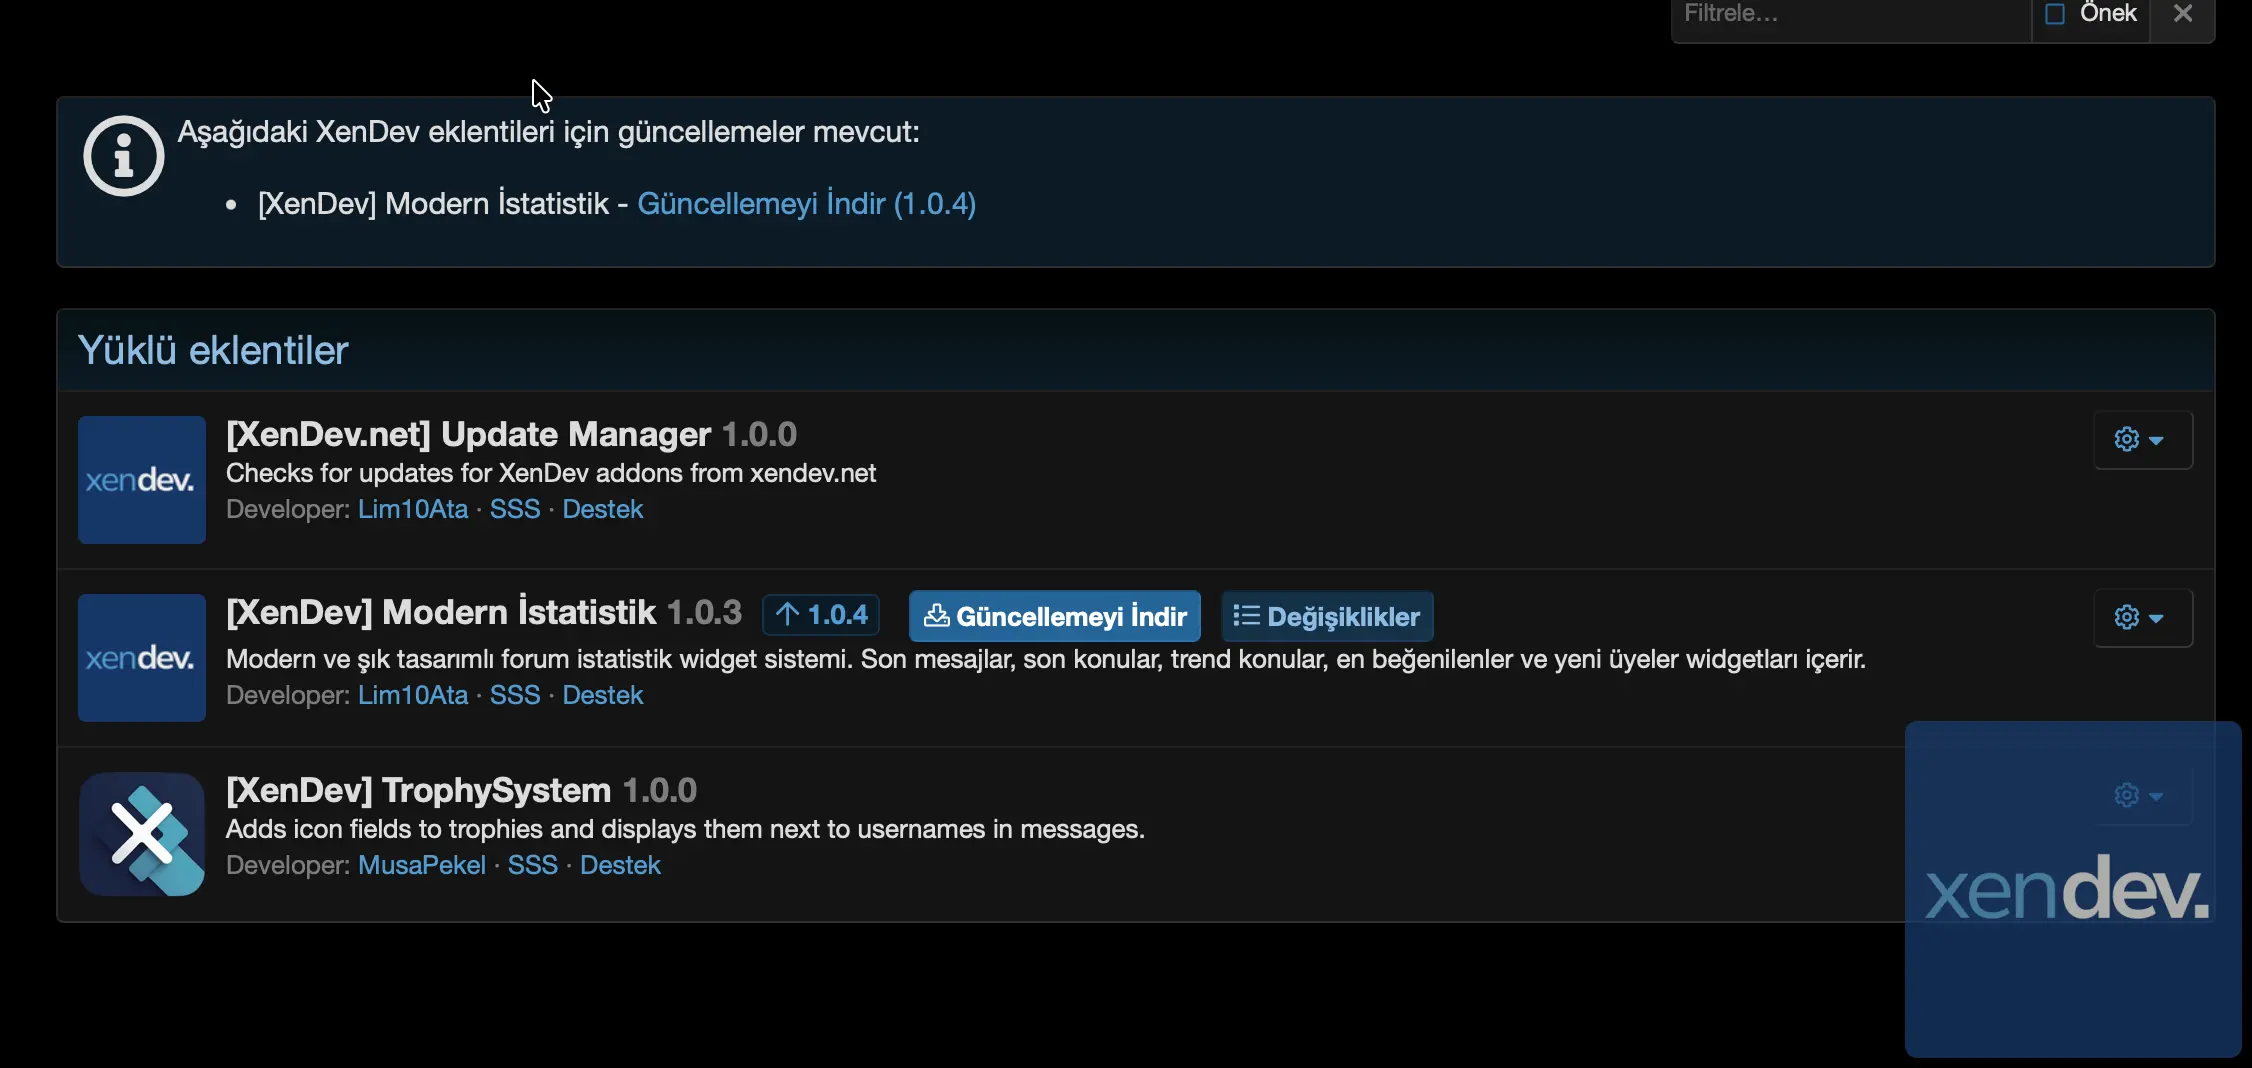Viewport: 2252px width, 1068px height.
Task: Open Modern İstatistik gear dropdown
Action: (2141, 618)
